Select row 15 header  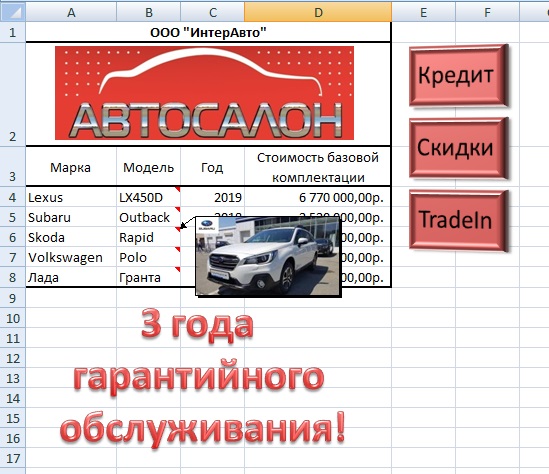tap(13, 418)
